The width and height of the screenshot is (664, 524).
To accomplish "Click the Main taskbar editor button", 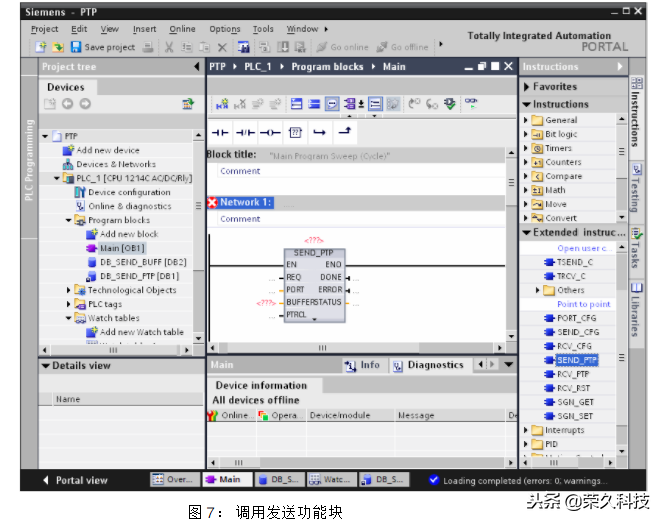I will [x=227, y=480].
